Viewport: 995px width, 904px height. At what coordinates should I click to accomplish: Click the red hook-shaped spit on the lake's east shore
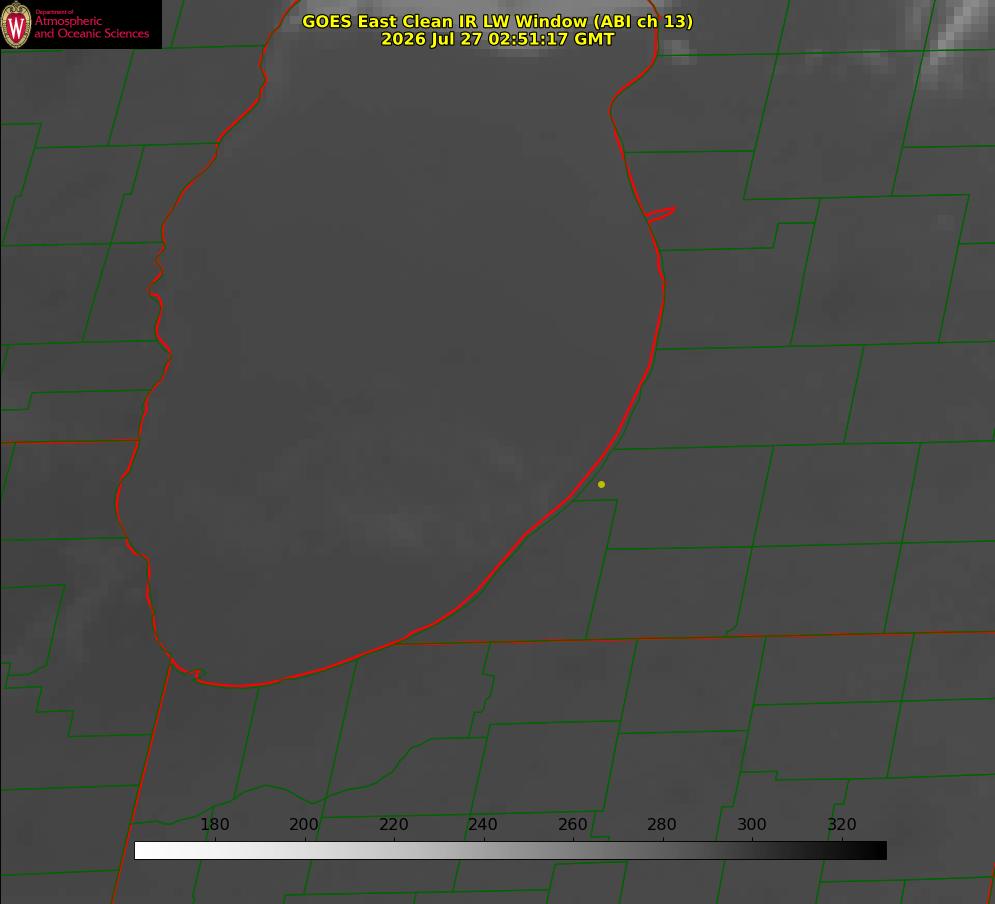pos(660,214)
